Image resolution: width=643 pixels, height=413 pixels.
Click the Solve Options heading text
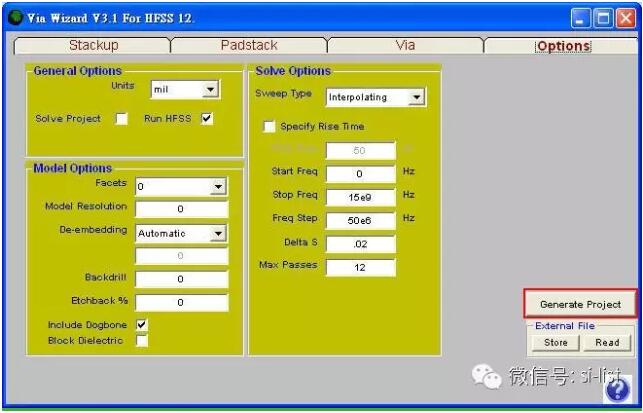click(293, 71)
